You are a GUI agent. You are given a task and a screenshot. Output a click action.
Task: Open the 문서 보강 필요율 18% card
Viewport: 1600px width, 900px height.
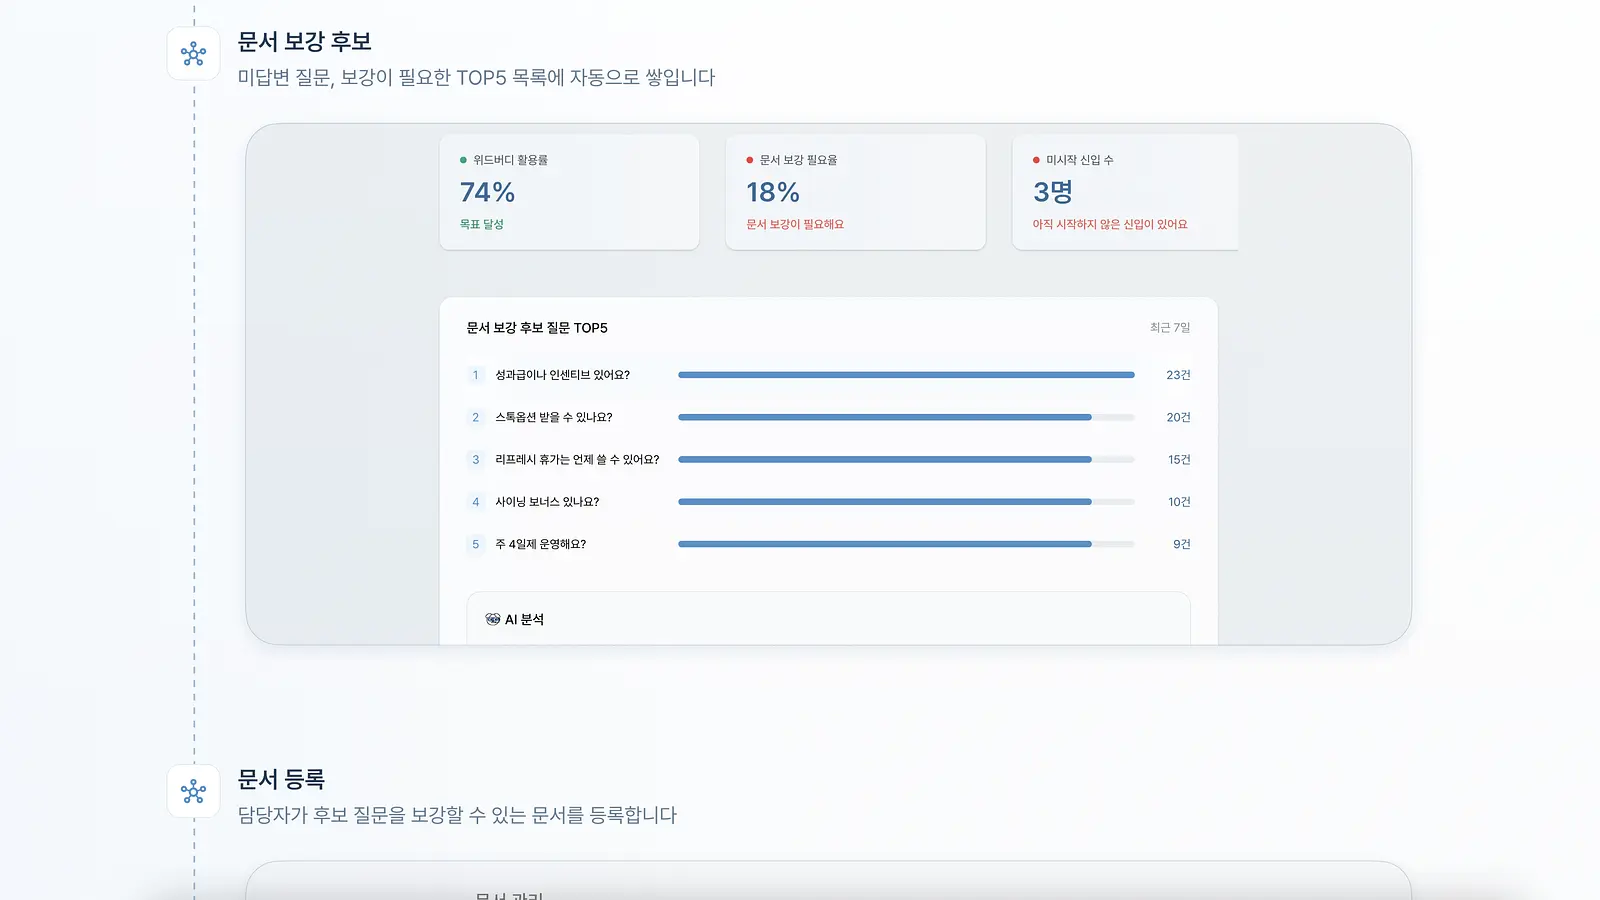coord(855,192)
